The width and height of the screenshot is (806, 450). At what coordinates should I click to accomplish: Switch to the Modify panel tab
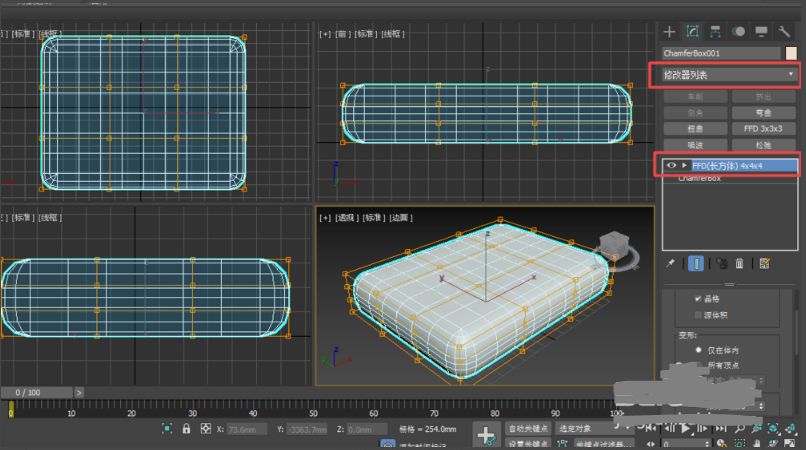pyautogui.click(x=692, y=32)
